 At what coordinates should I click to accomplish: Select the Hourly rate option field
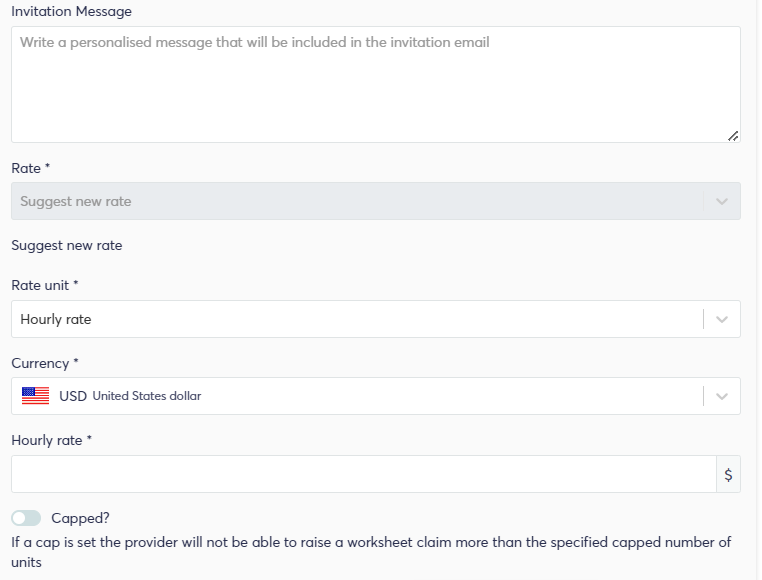click(x=376, y=319)
